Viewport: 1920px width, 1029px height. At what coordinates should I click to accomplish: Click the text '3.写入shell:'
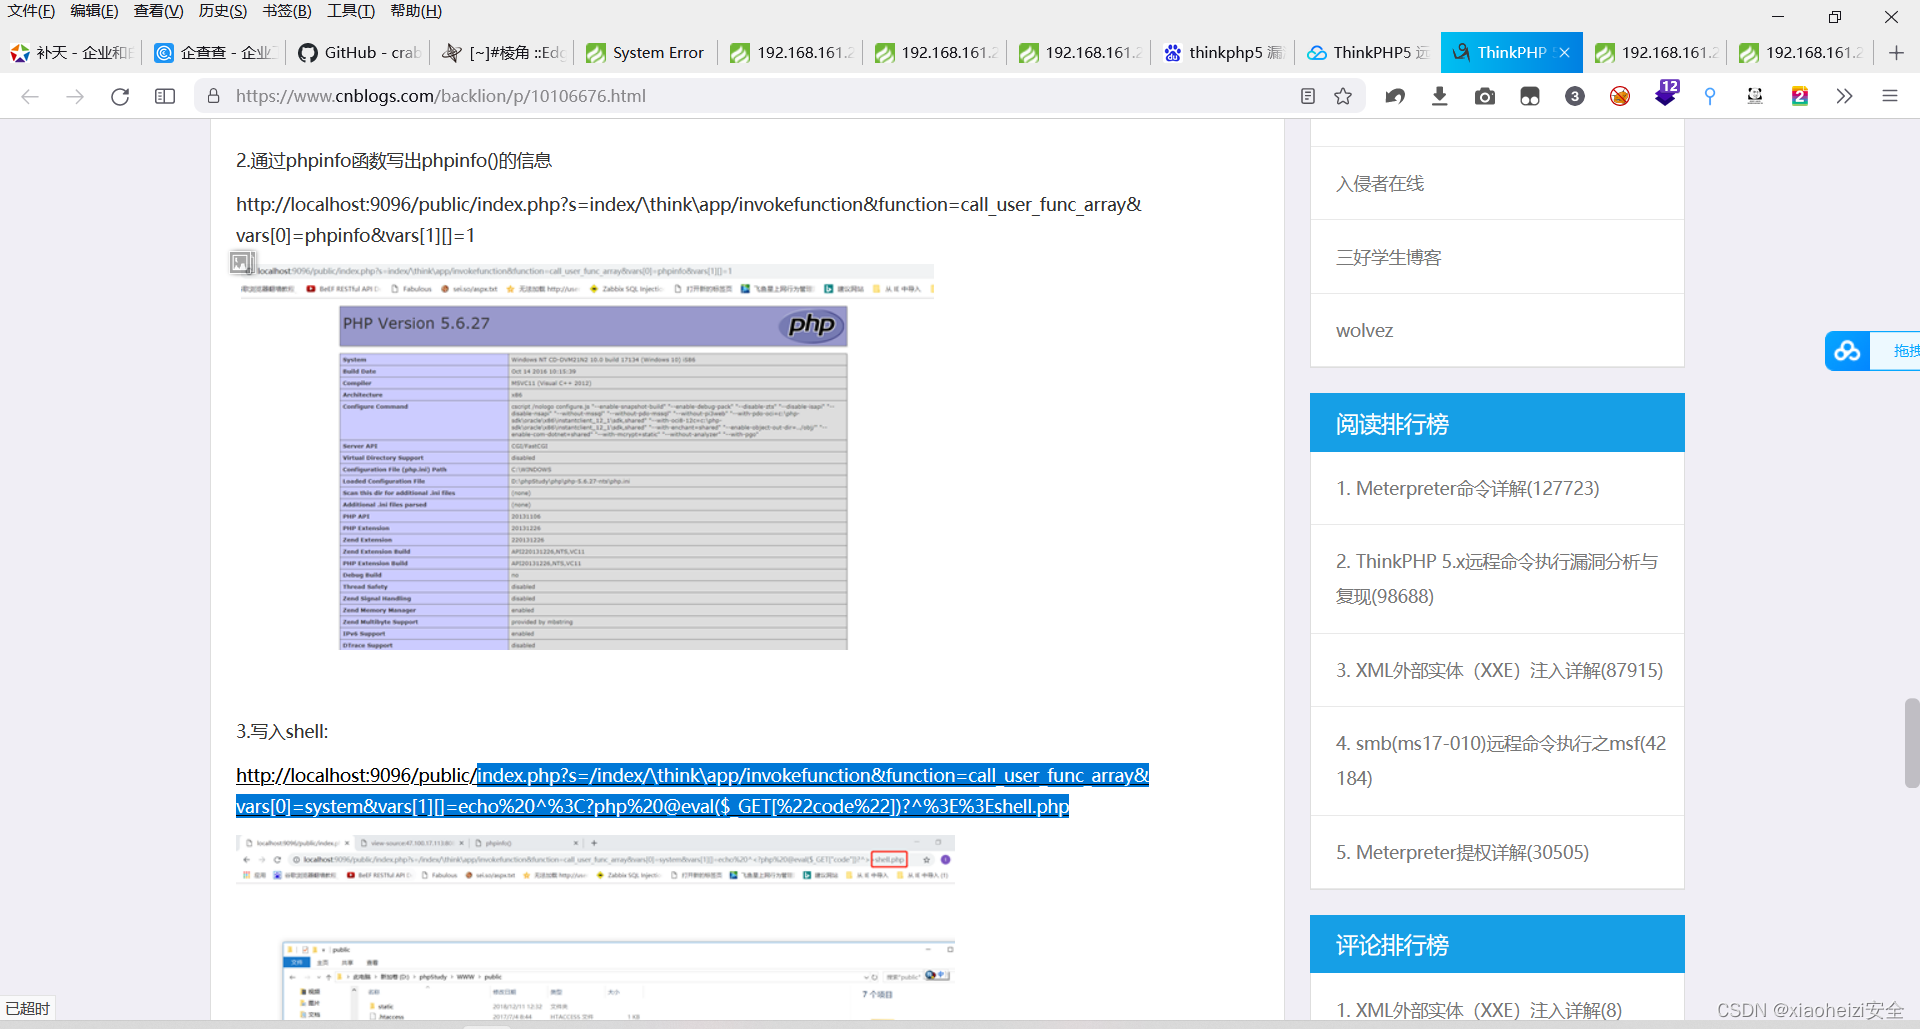tap(282, 732)
